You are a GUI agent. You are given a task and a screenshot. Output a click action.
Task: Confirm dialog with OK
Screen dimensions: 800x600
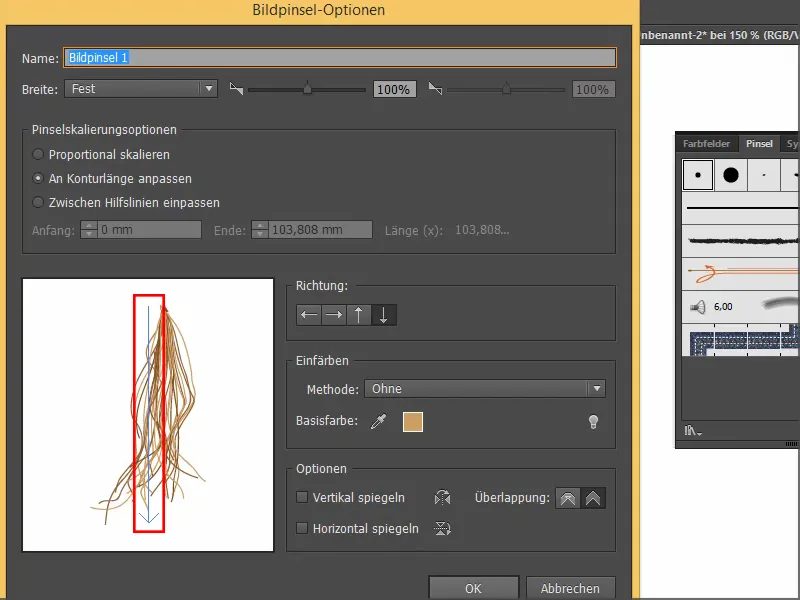point(473,588)
